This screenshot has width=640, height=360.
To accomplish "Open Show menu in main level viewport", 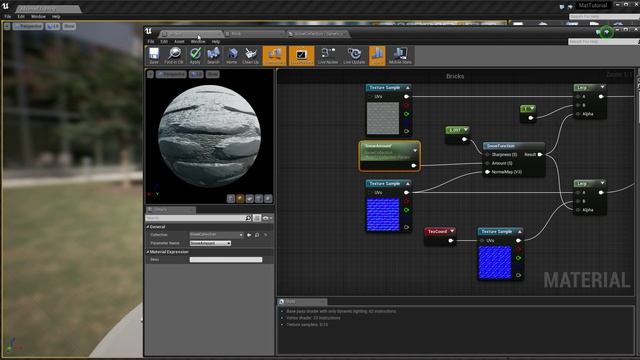I will pyautogui.click(x=69, y=26).
